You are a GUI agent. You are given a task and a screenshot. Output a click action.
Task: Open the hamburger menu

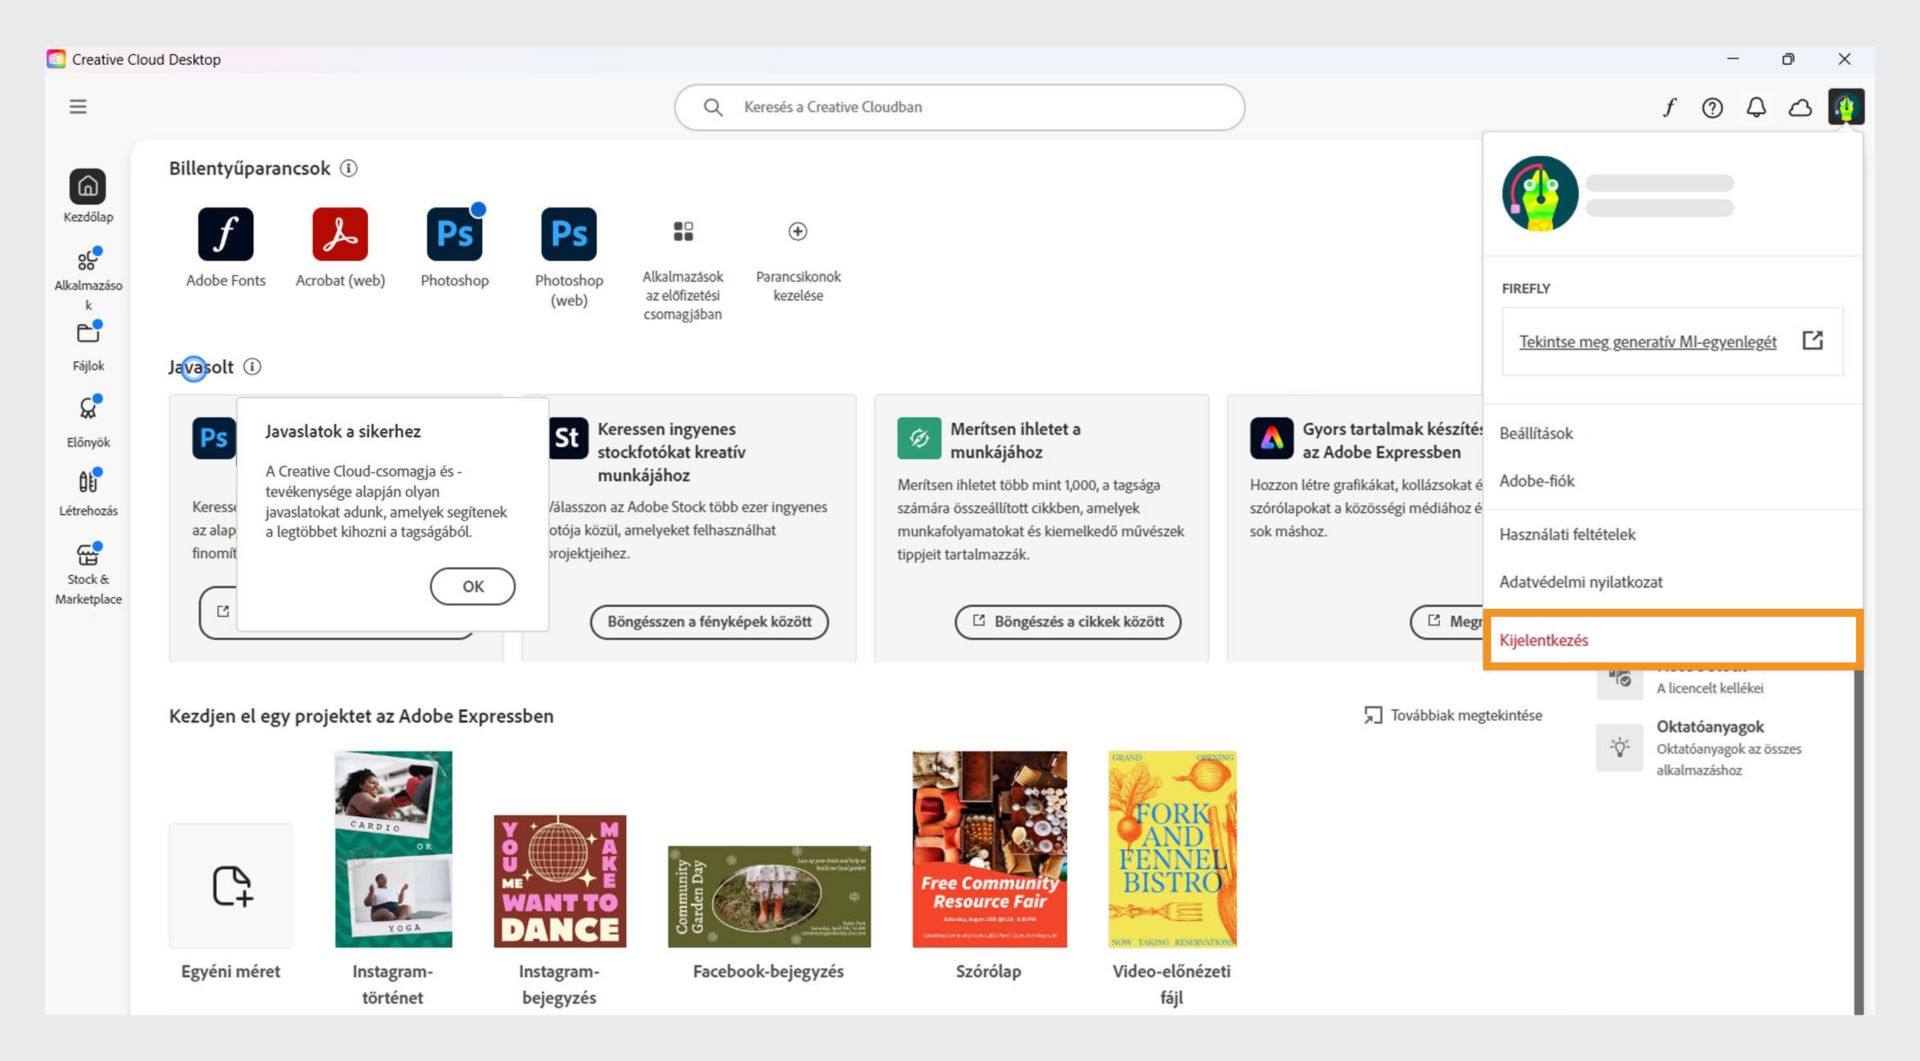coord(78,106)
